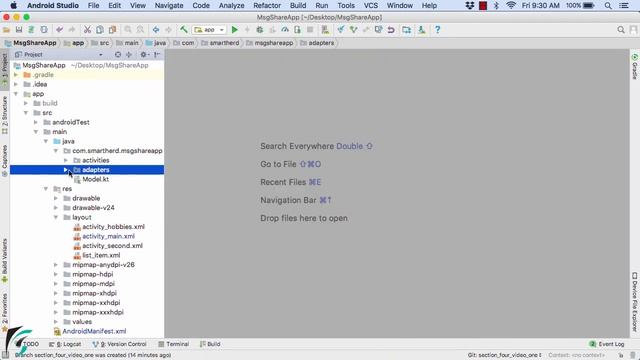Open the VCS menu
This screenshot has height=360, width=640.
pyautogui.click(x=371, y=5)
